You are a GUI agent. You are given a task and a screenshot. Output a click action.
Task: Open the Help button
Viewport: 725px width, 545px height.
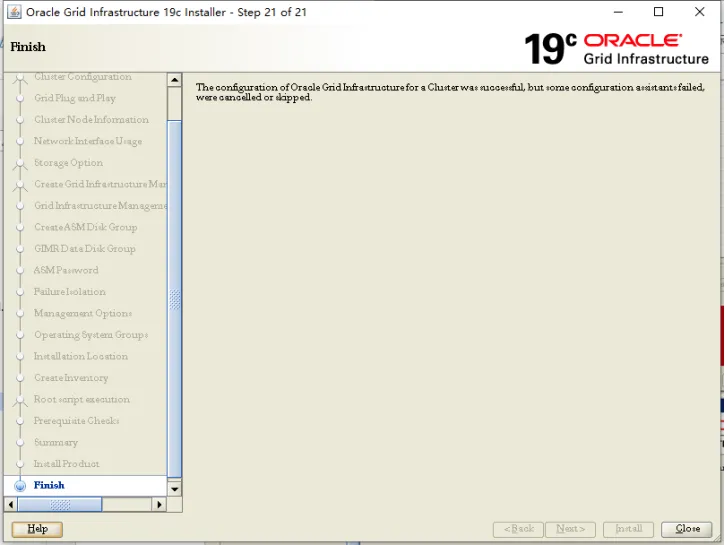pyautogui.click(x=37, y=529)
